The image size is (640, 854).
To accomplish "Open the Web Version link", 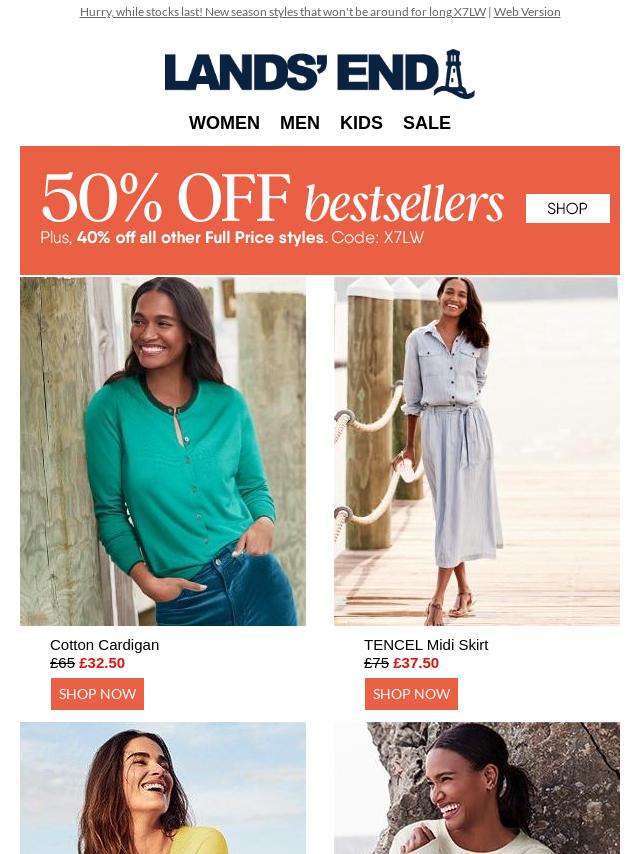I will tap(527, 11).
